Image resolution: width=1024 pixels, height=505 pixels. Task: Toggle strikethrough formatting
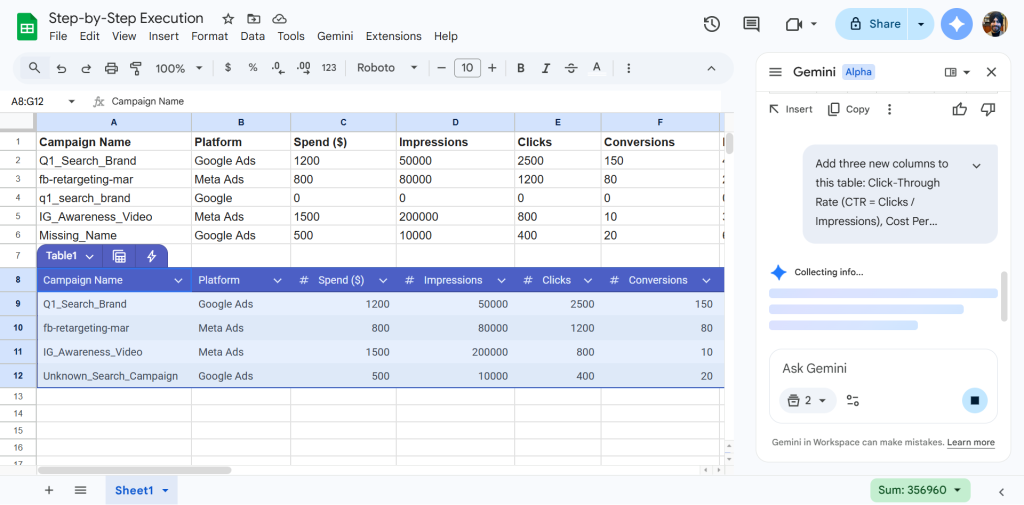pos(571,68)
